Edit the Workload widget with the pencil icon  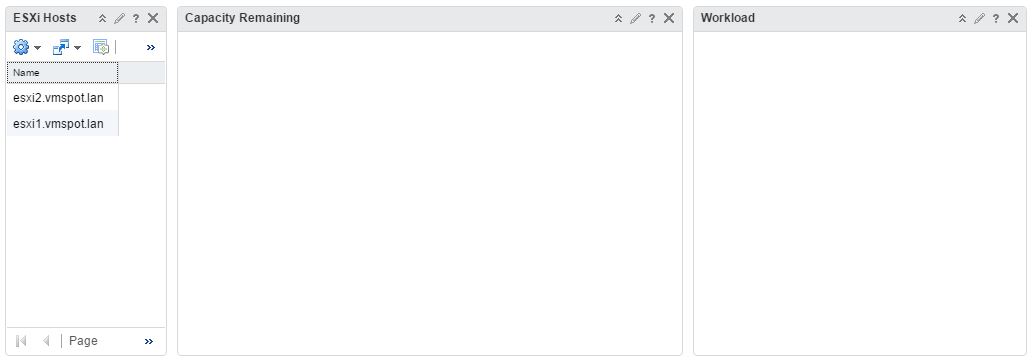(980, 18)
